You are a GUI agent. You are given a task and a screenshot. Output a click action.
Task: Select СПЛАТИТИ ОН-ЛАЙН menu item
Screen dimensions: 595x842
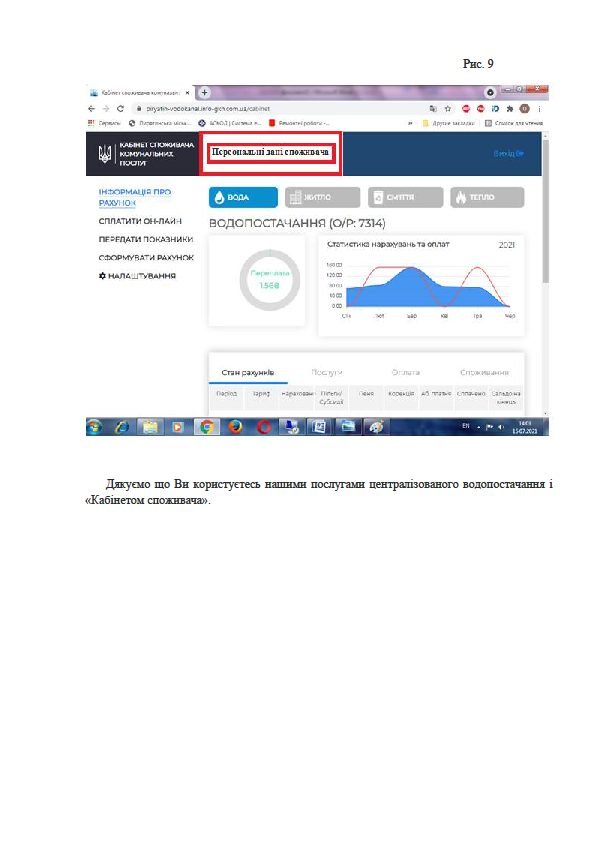(140, 221)
